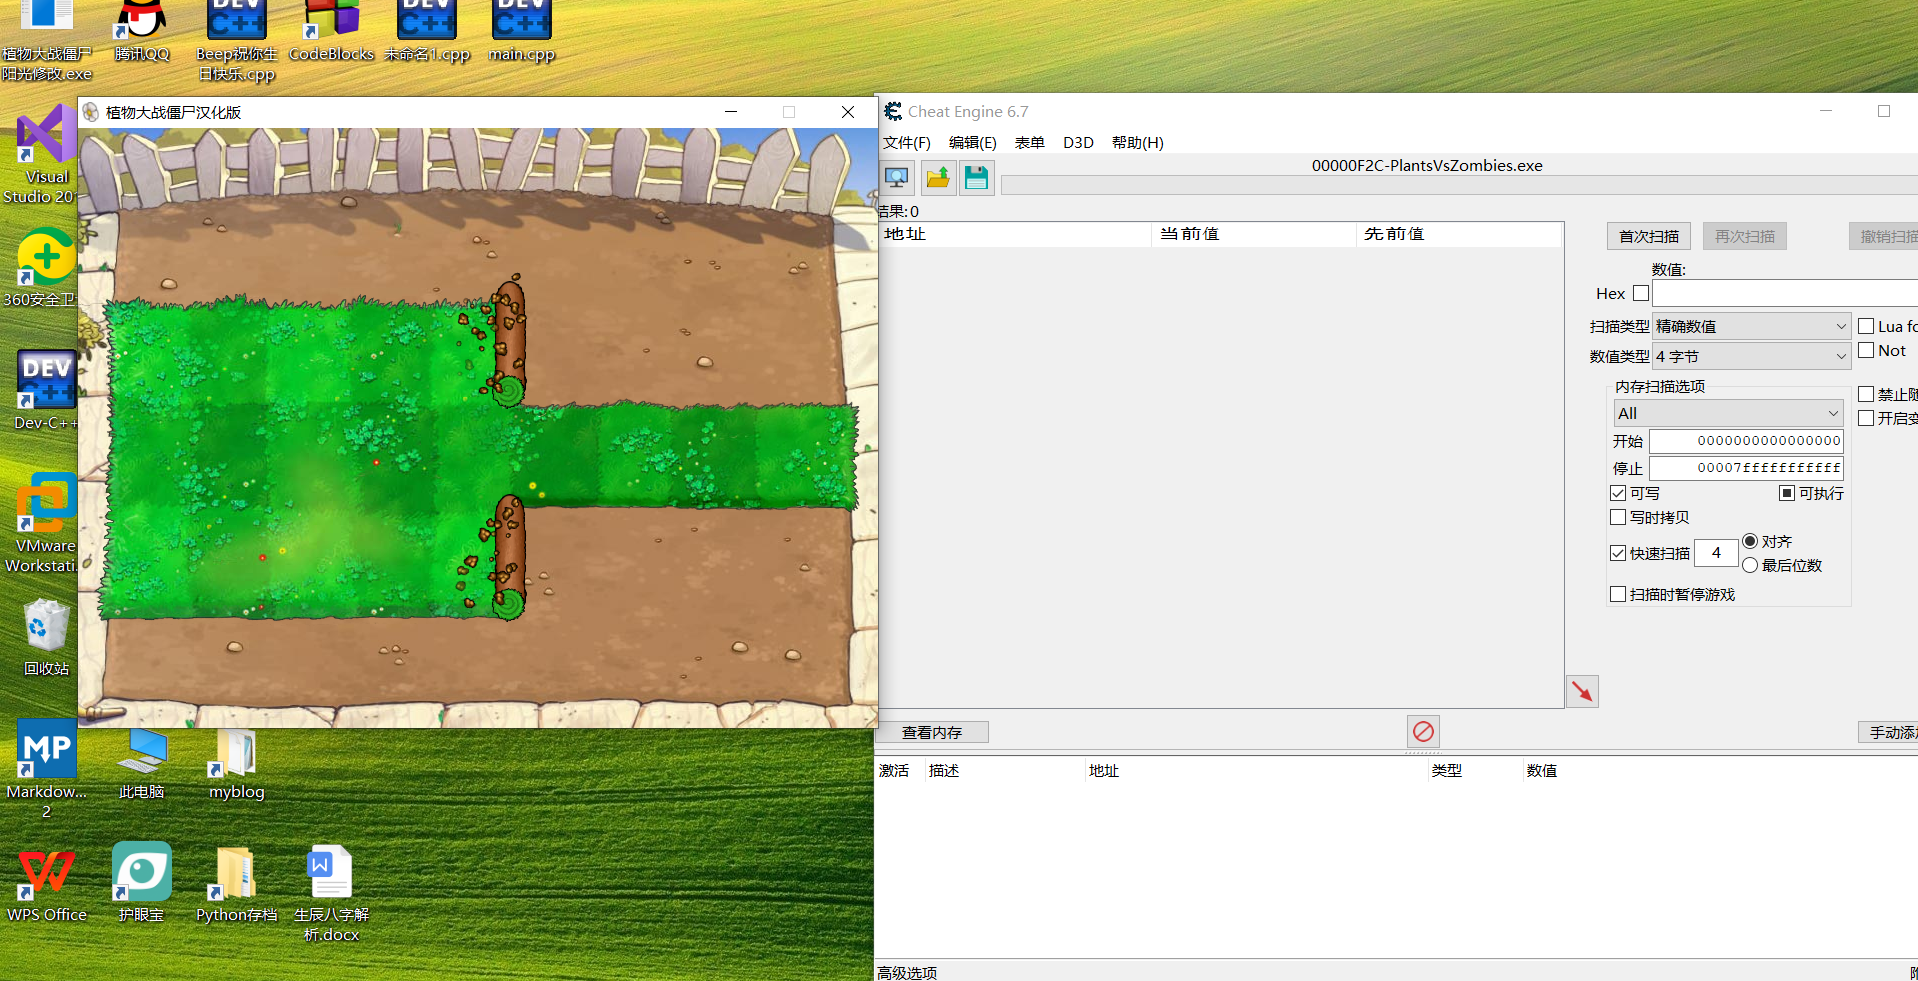
Task: Launch WPS Office shortcut
Action: point(47,885)
